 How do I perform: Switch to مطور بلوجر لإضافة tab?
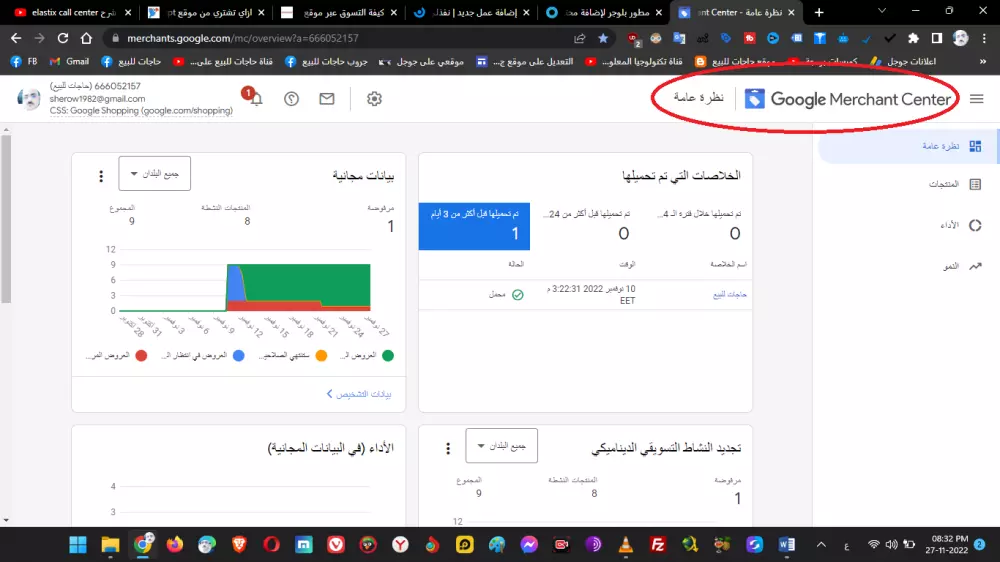click(605, 12)
